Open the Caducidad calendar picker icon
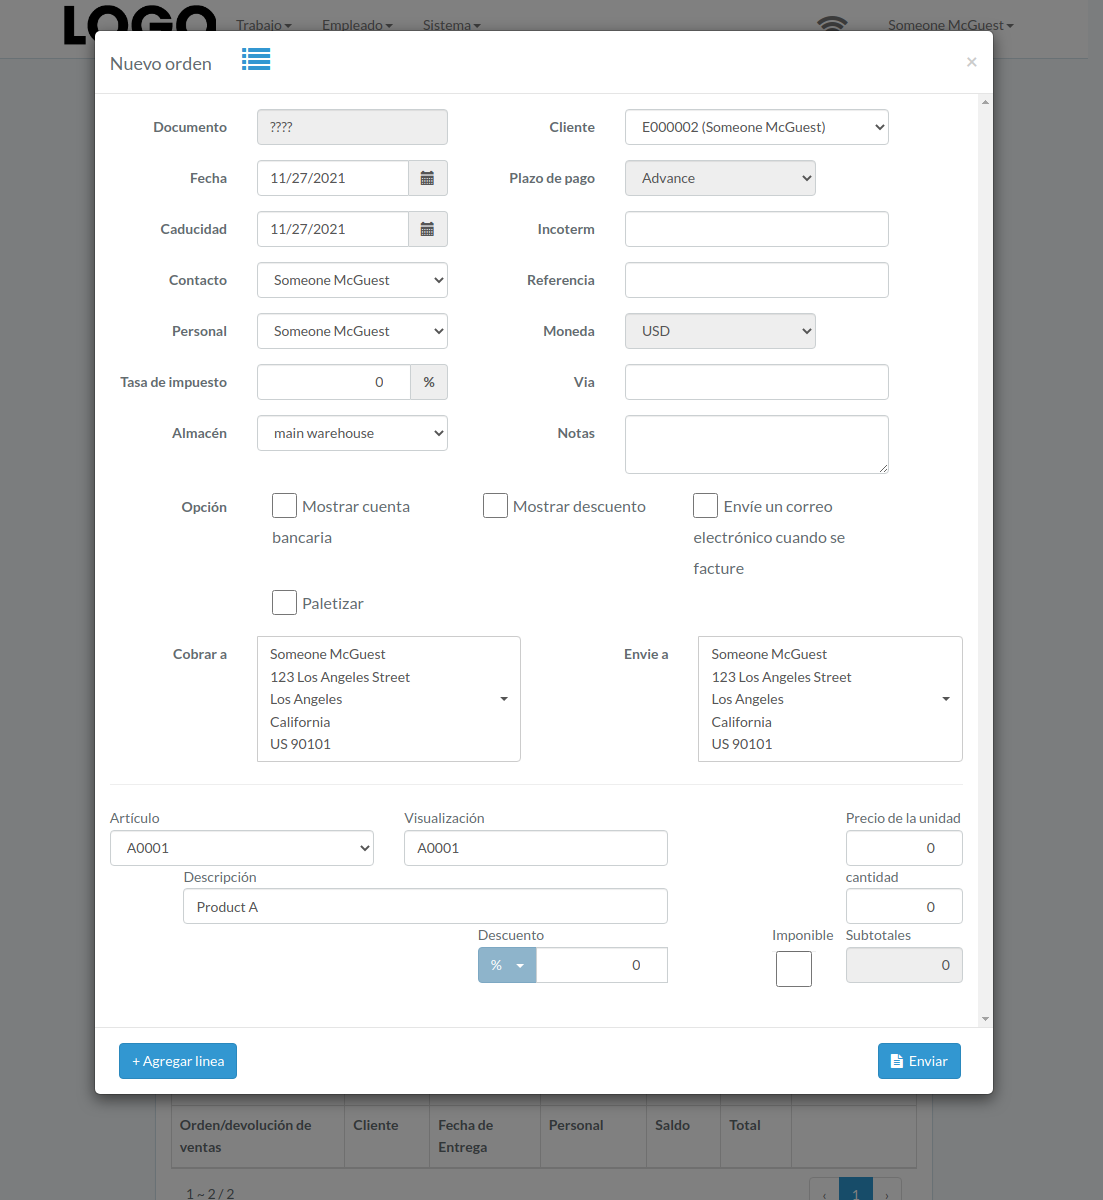The width and height of the screenshot is (1103, 1200). [x=427, y=229]
